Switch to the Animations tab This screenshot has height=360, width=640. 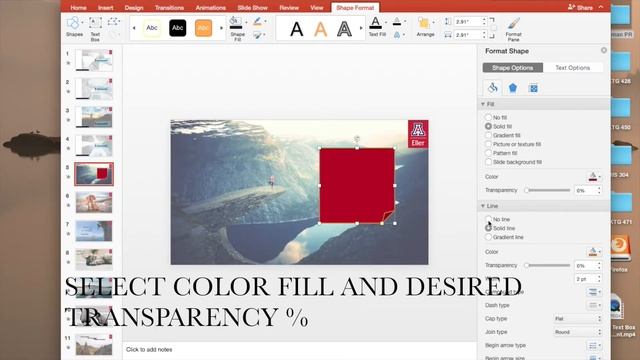tap(211, 8)
